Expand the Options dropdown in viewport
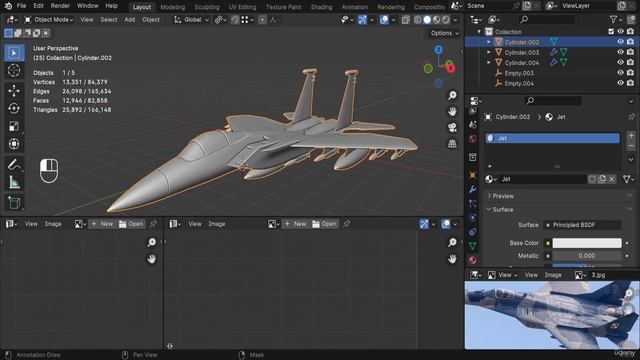 click(x=444, y=33)
